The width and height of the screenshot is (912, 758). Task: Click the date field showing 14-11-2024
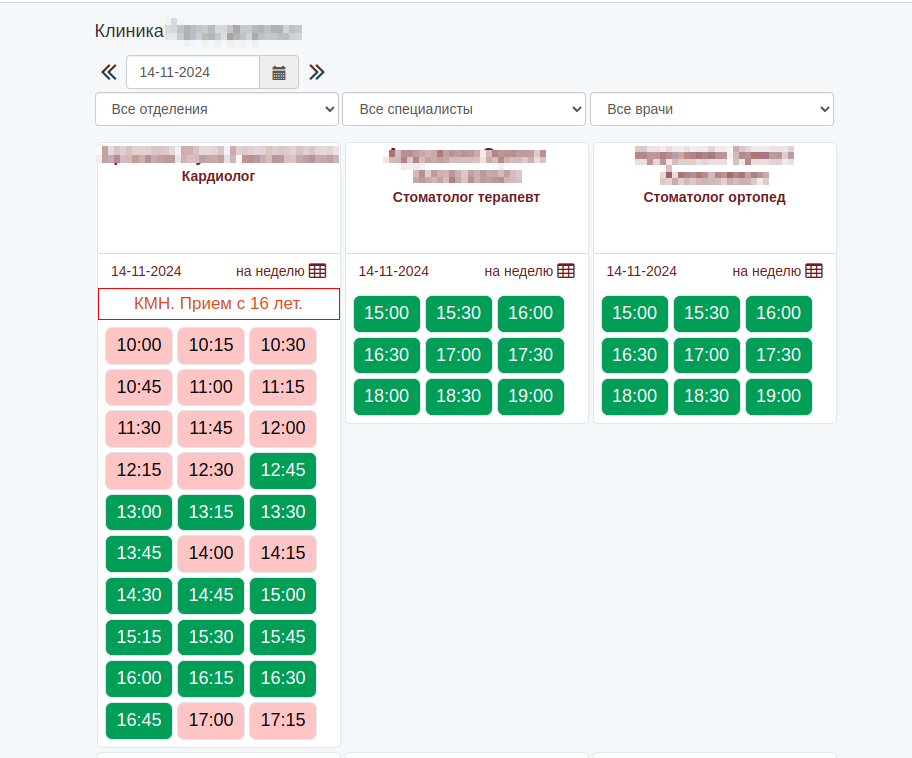tap(193, 72)
